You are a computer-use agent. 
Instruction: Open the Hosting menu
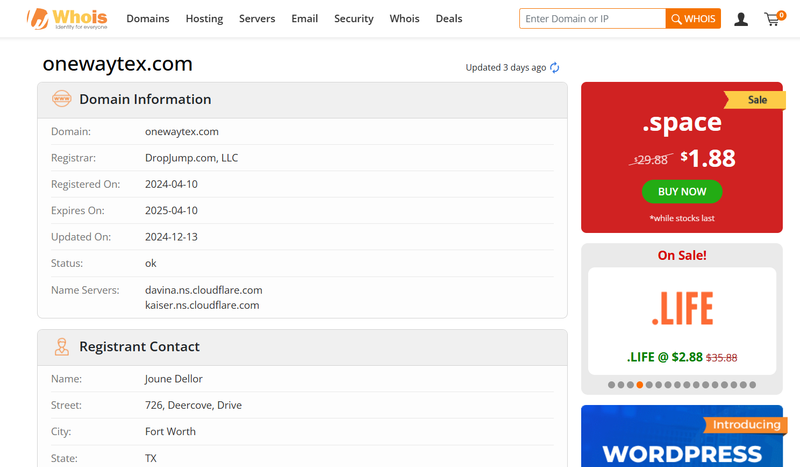(204, 19)
